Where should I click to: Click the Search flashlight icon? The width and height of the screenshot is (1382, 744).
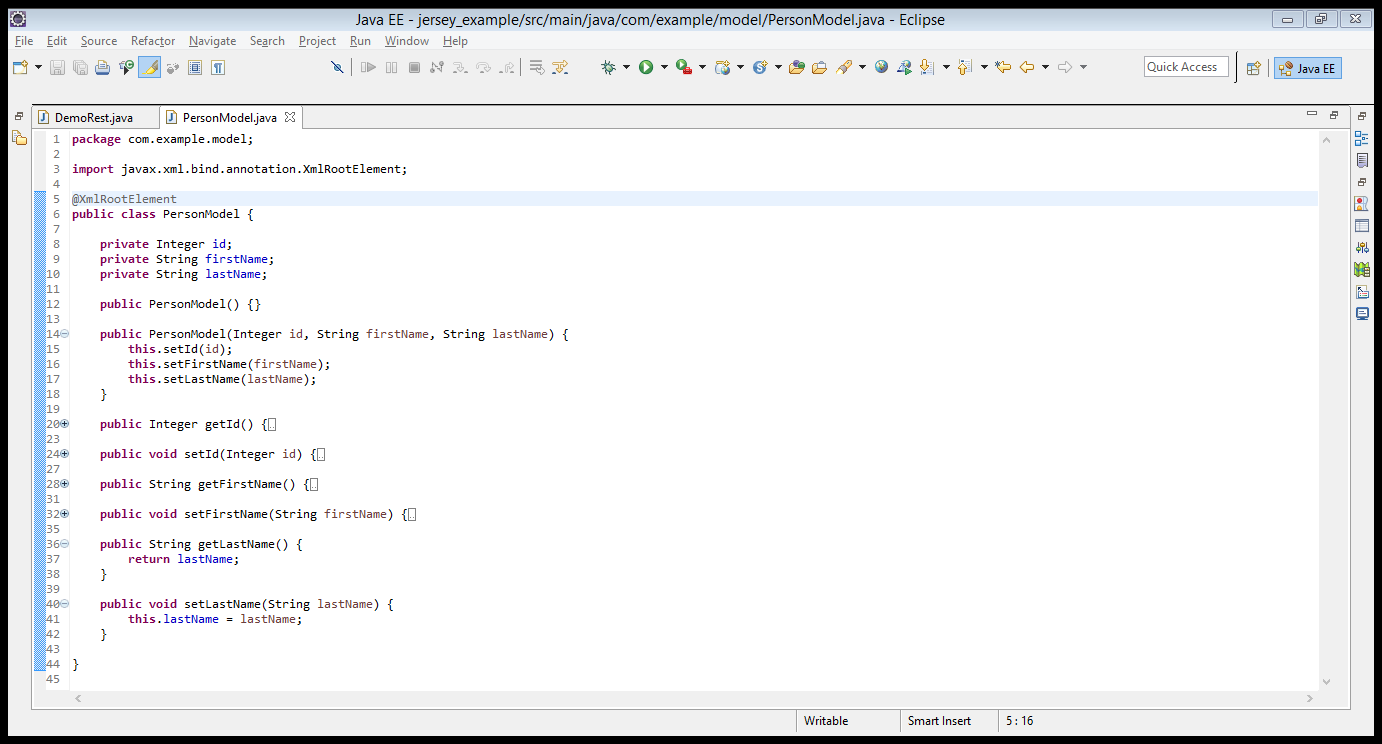844,67
